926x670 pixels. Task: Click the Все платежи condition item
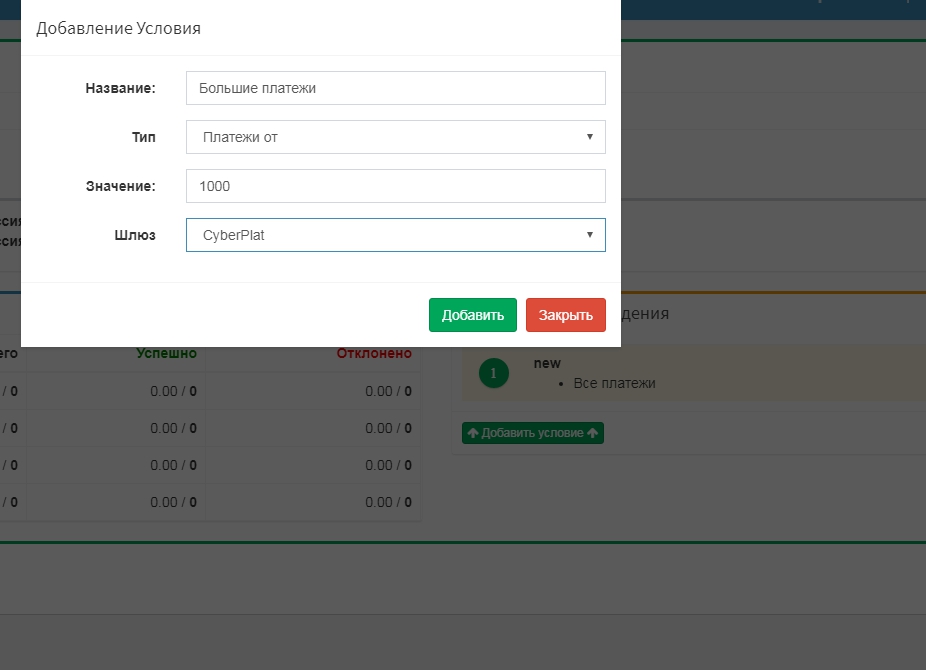(x=614, y=383)
